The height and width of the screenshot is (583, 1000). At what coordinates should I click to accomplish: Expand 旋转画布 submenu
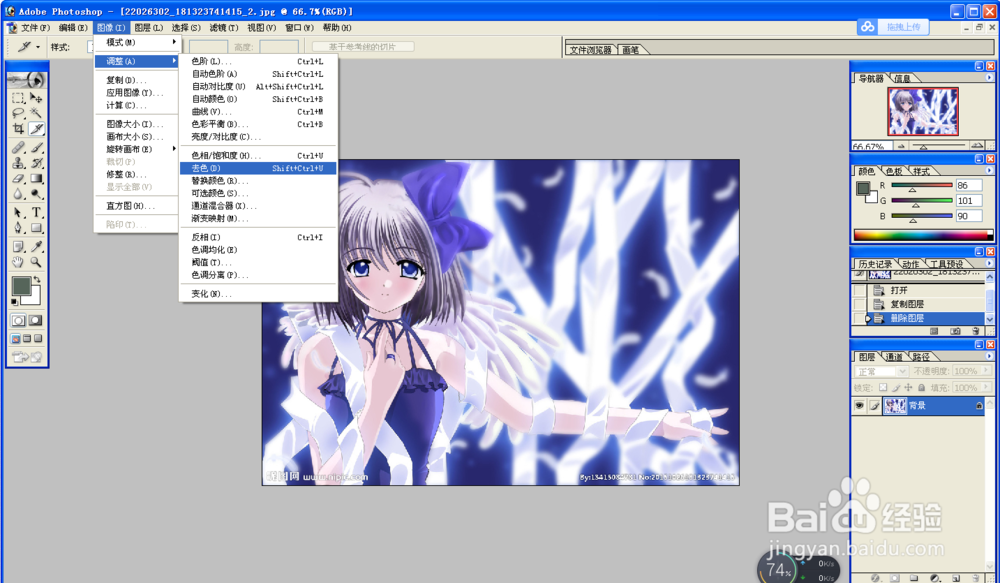[x=137, y=149]
